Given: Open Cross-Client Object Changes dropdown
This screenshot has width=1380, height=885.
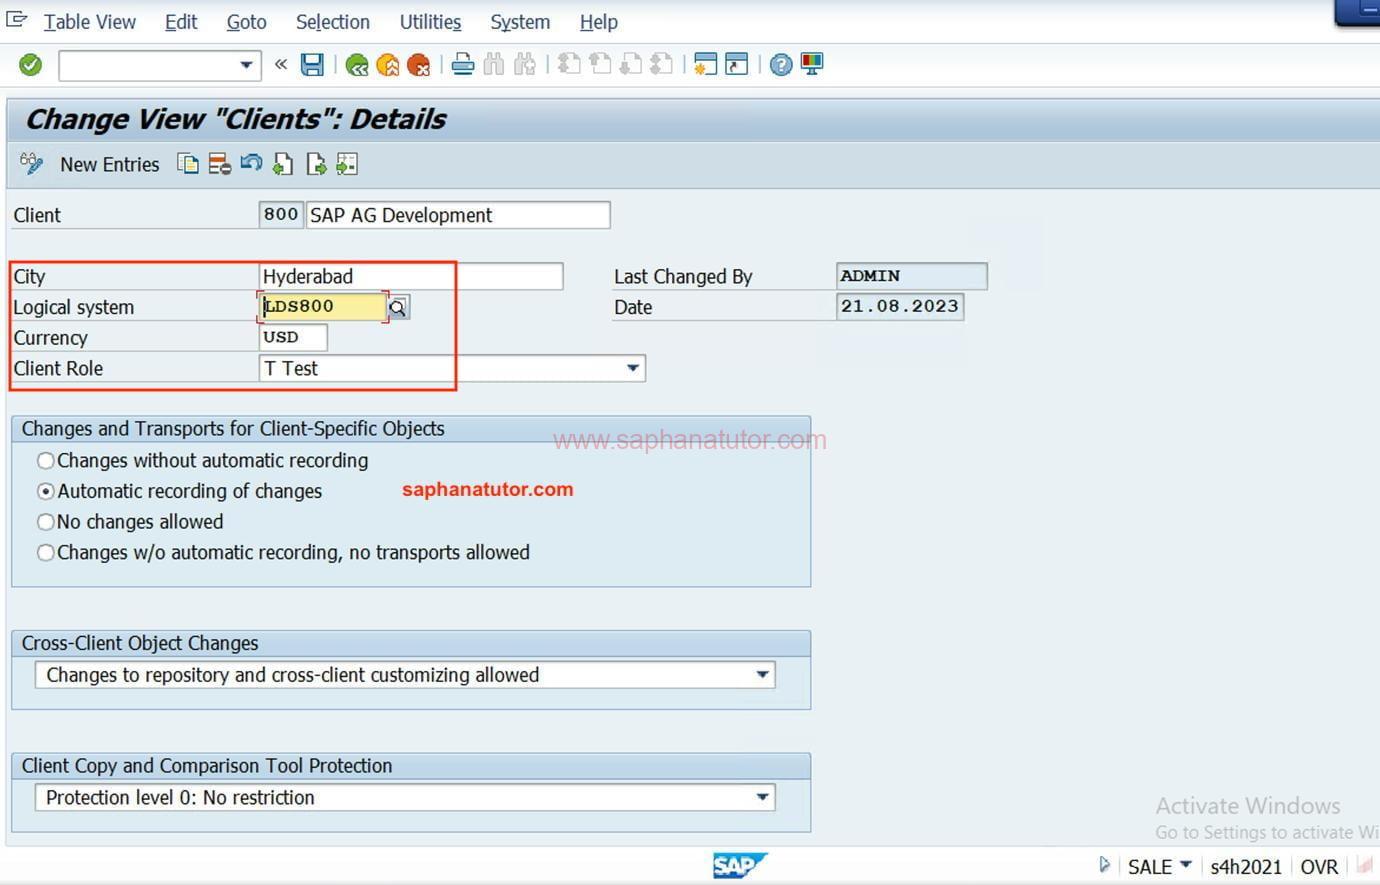Looking at the screenshot, I should (762, 675).
